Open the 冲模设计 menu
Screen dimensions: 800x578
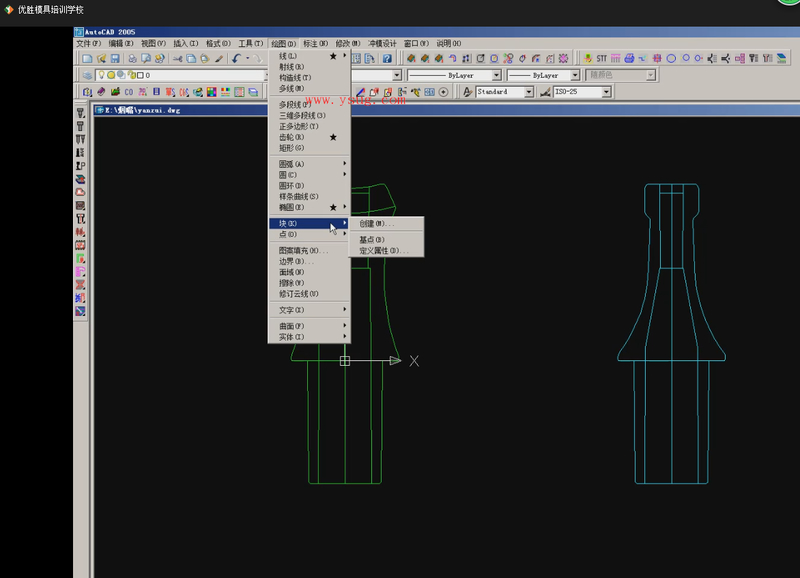tap(382, 43)
